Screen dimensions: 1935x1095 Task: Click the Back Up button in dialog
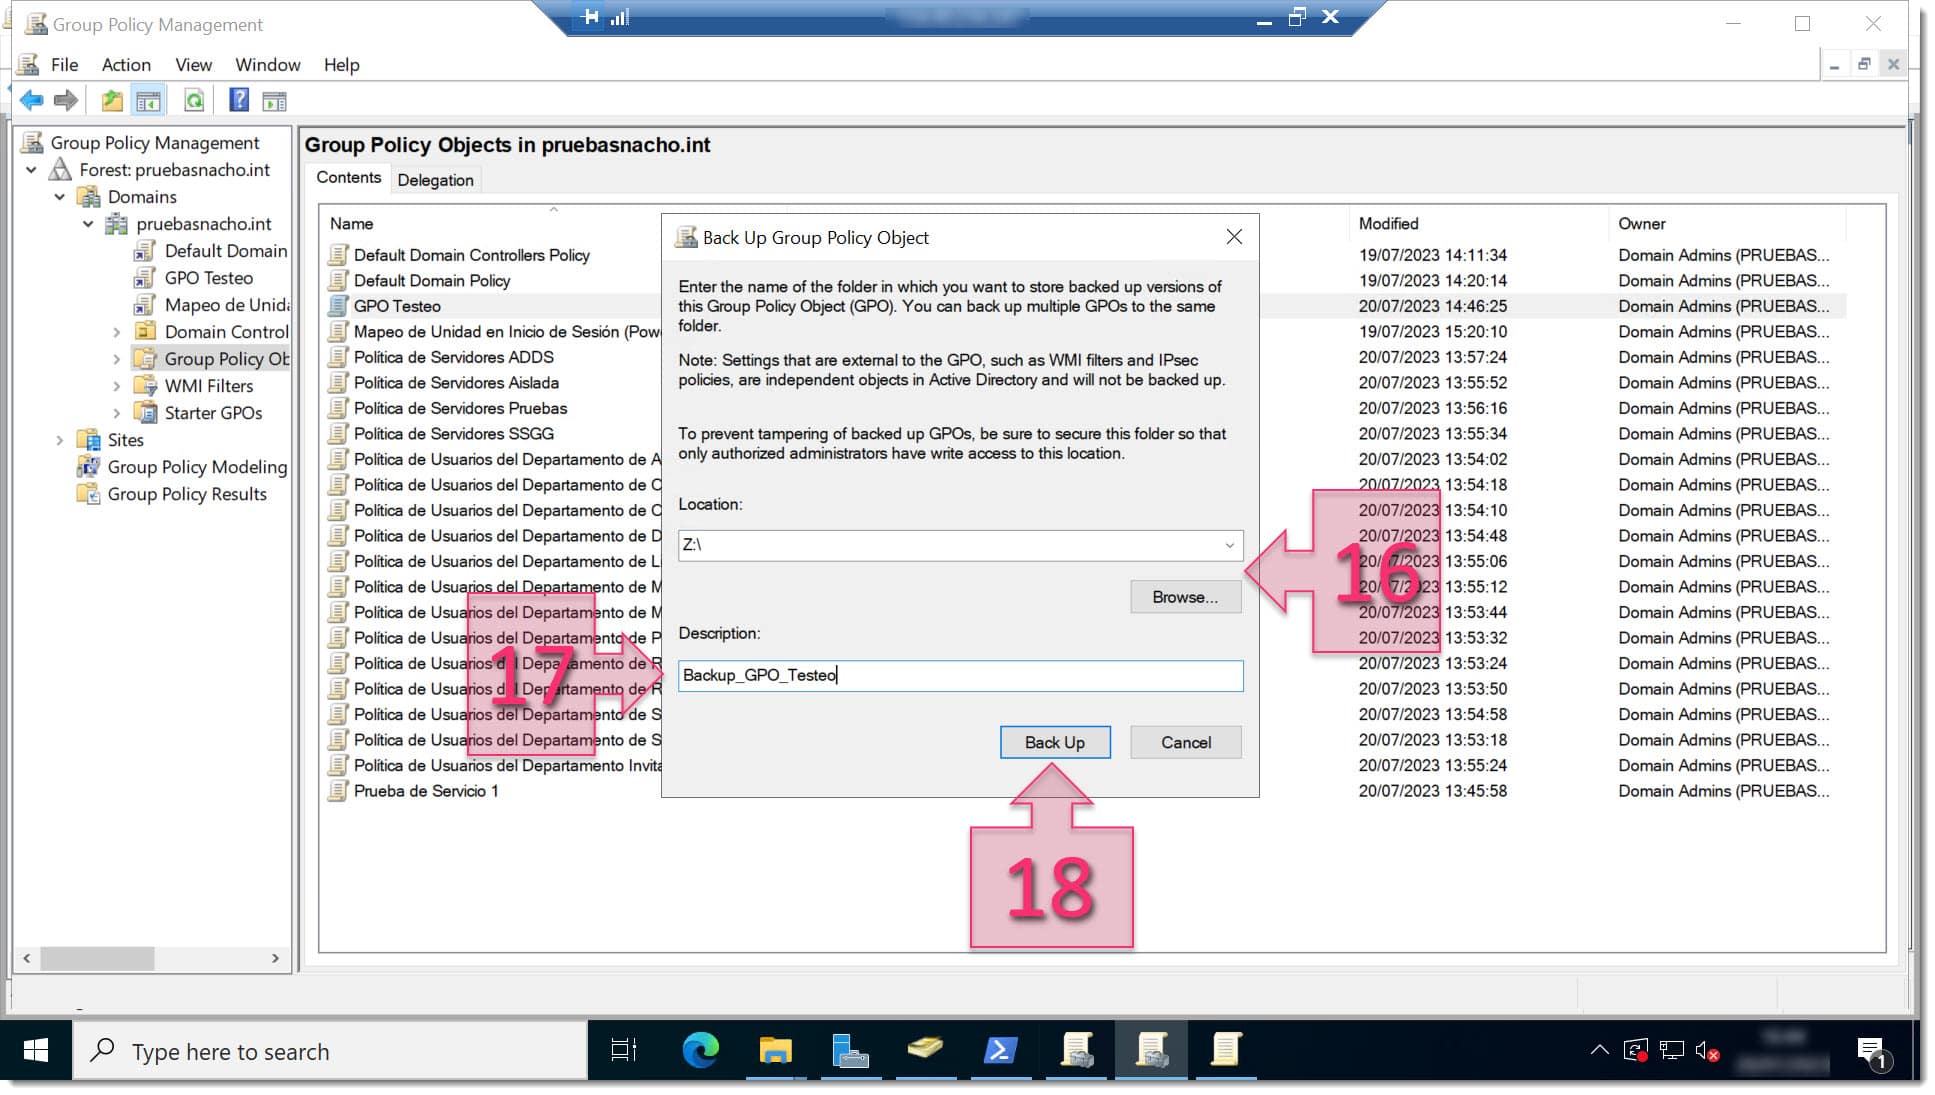[x=1055, y=742]
